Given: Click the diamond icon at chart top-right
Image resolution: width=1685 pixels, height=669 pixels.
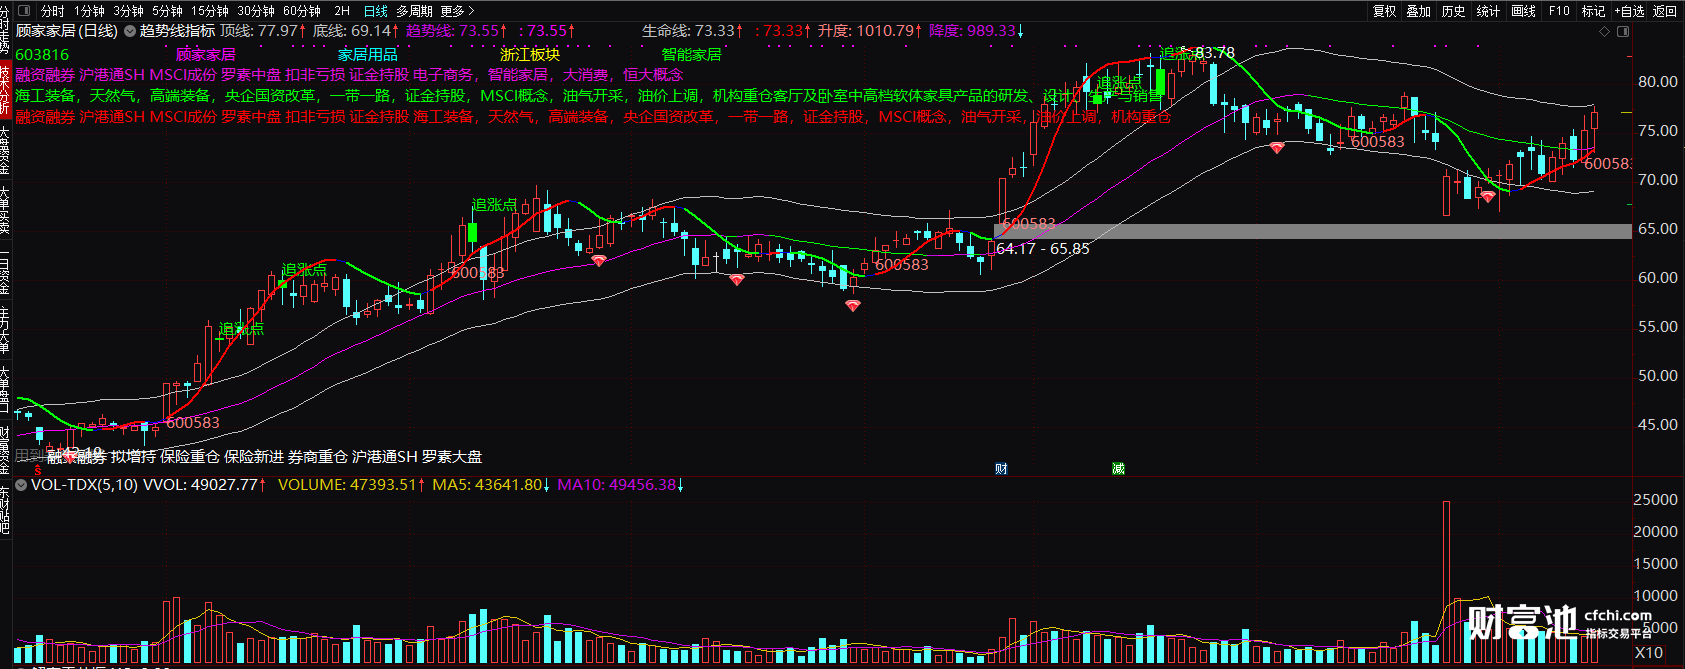Looking at the screenshot, I should pyautogui.click(x=1605, y=31).
